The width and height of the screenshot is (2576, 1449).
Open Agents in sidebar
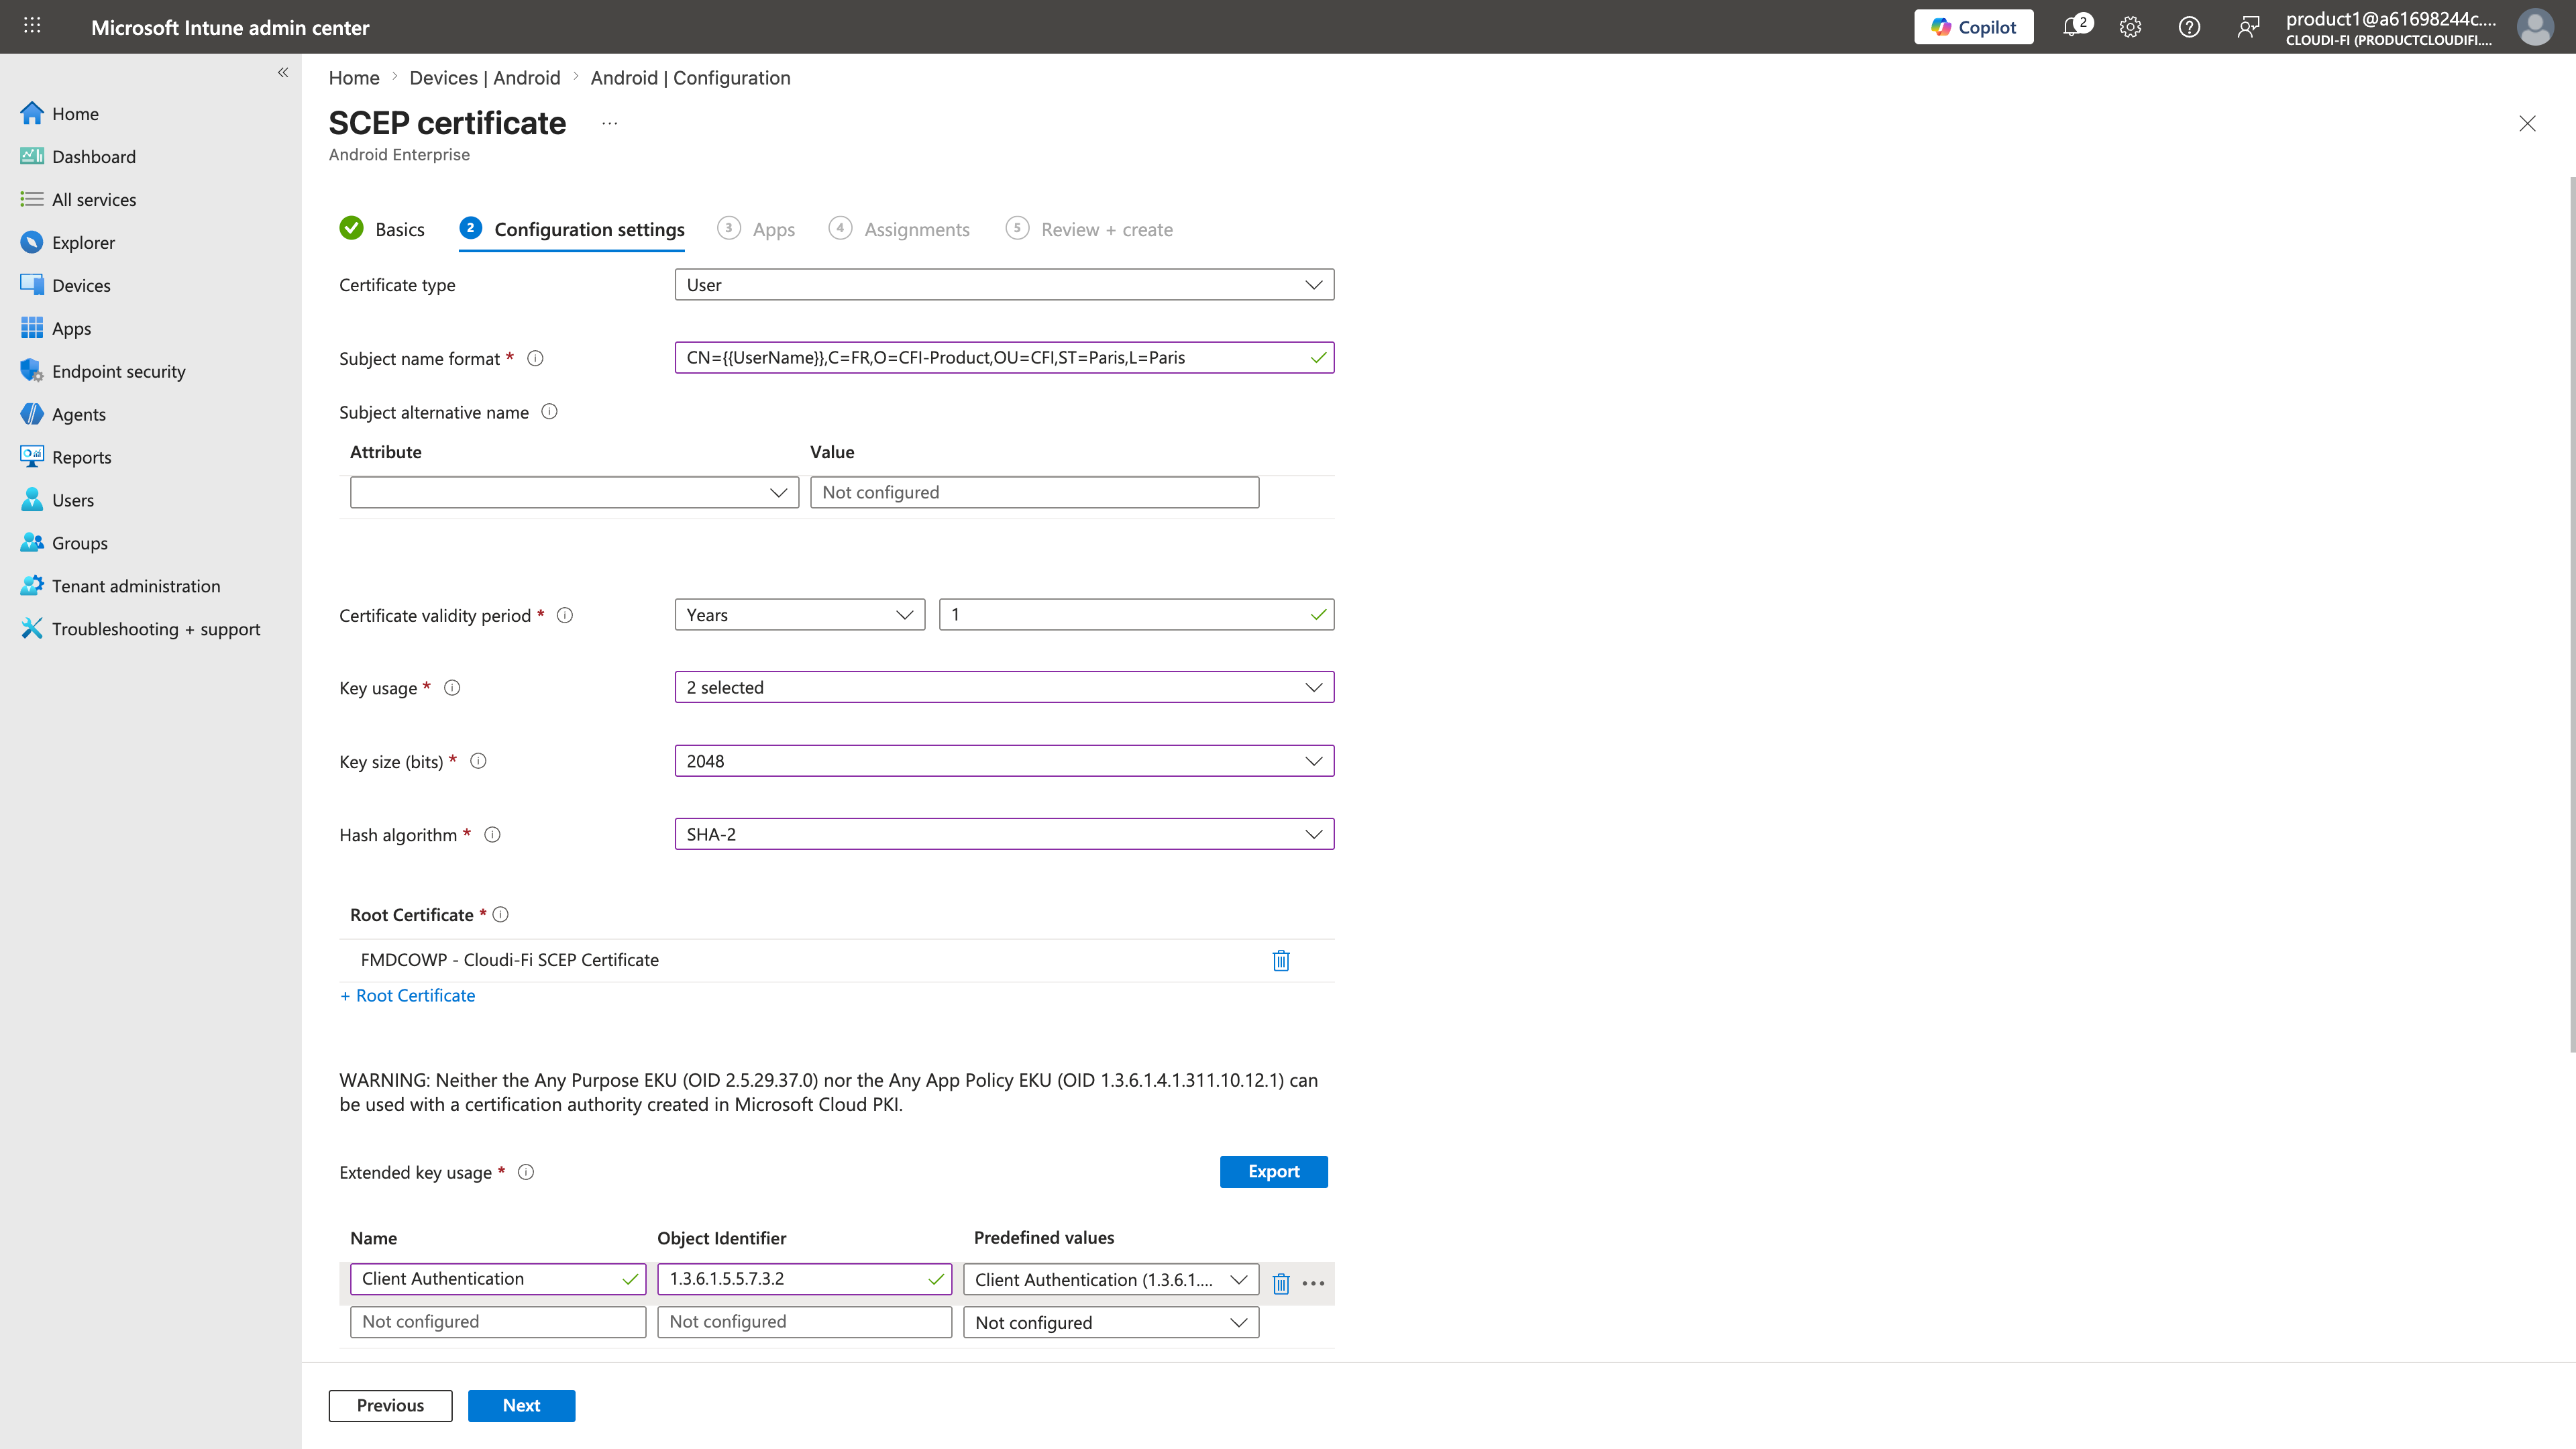click(62, 414)
